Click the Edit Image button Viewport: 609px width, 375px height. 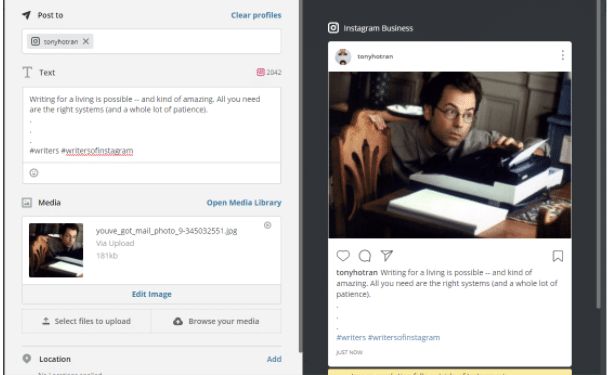[x=151, y=294]
